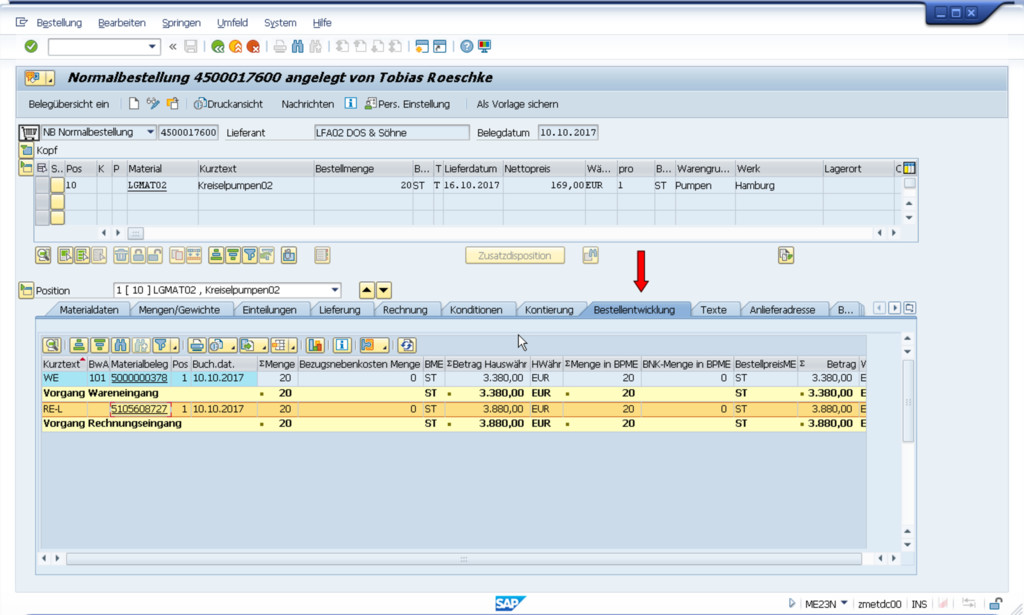1024x615 pixels.
Task: Click the chart graphic icon in history toolbar
Action: [x=315, y=345]
